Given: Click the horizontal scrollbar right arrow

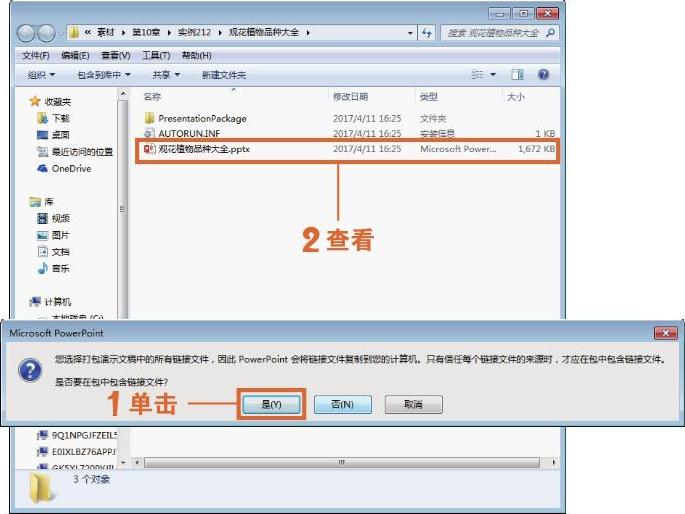Looking at the screenshot, I should point(554,462).
